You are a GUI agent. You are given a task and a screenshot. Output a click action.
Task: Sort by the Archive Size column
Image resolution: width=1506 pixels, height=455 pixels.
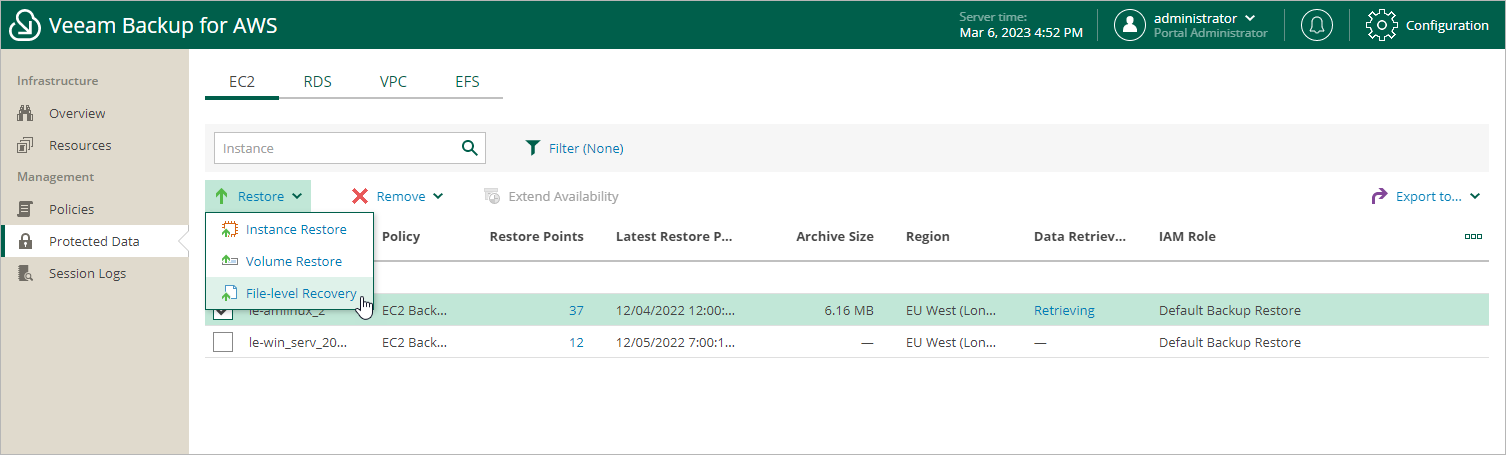pyautogui.click(x=835, y=237)
